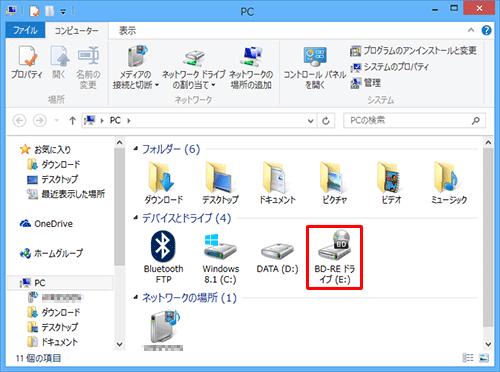Image resolution: width=500 pixels, height=372 pixels.
Task: Click PC in the address bar path
Action: point(115,120)
